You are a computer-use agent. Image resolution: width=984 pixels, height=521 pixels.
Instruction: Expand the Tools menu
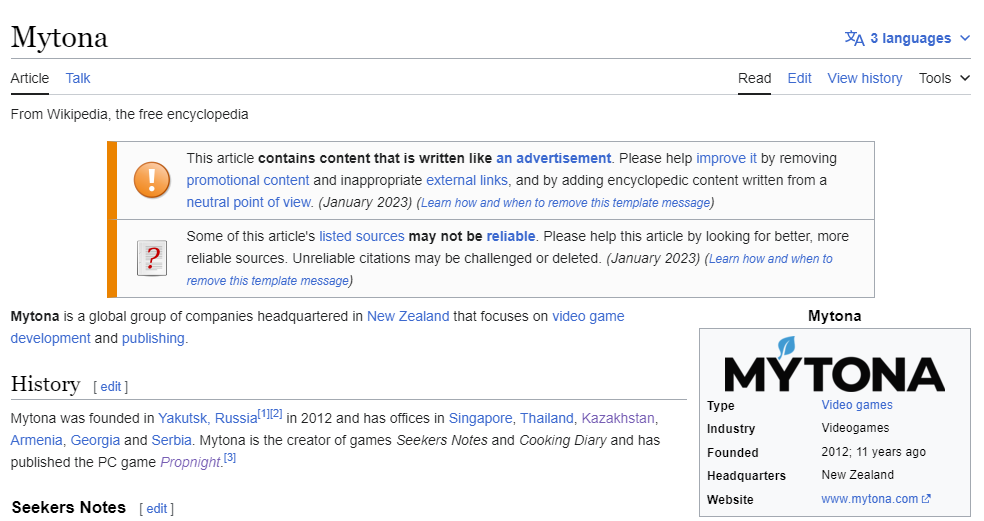(x=944, y=78)
